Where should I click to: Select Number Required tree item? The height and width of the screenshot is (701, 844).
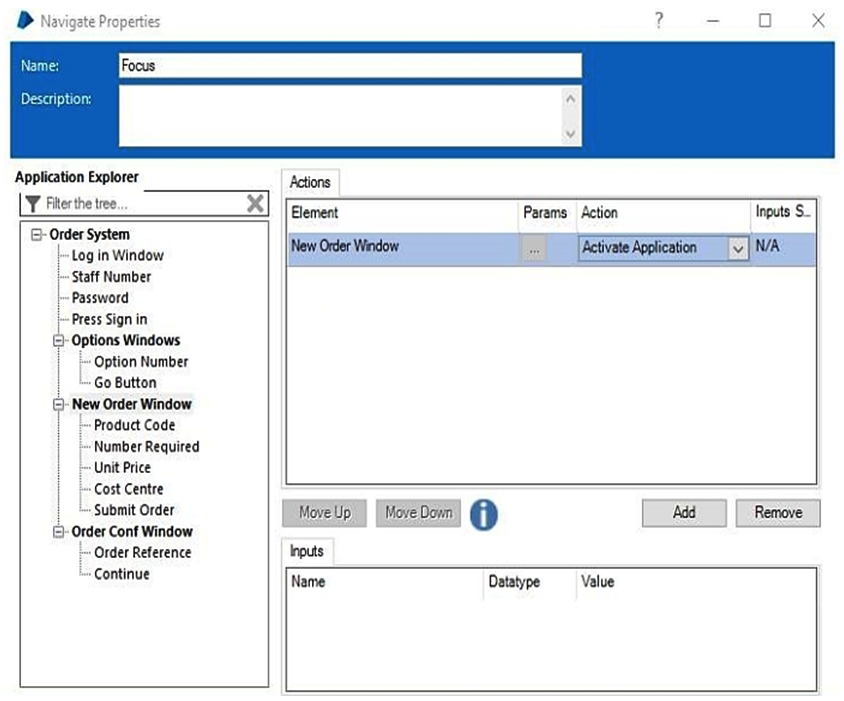pos(146,447)
